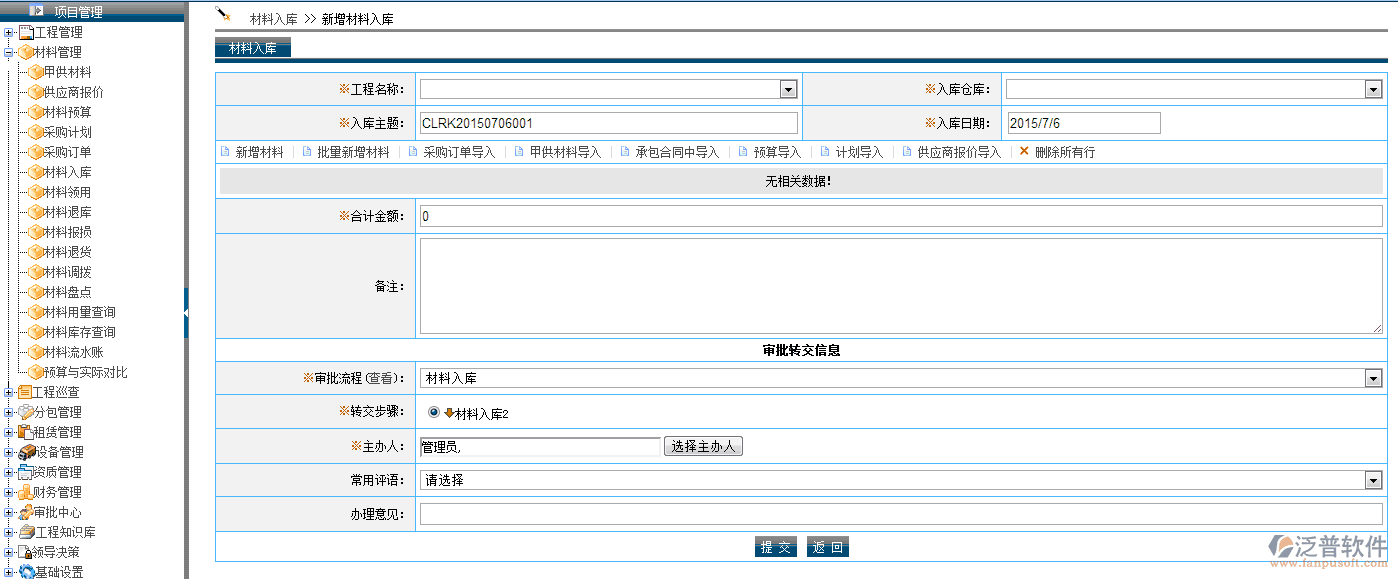
Task: Click the 采购计划 cube icon
Action: [35, 132]
